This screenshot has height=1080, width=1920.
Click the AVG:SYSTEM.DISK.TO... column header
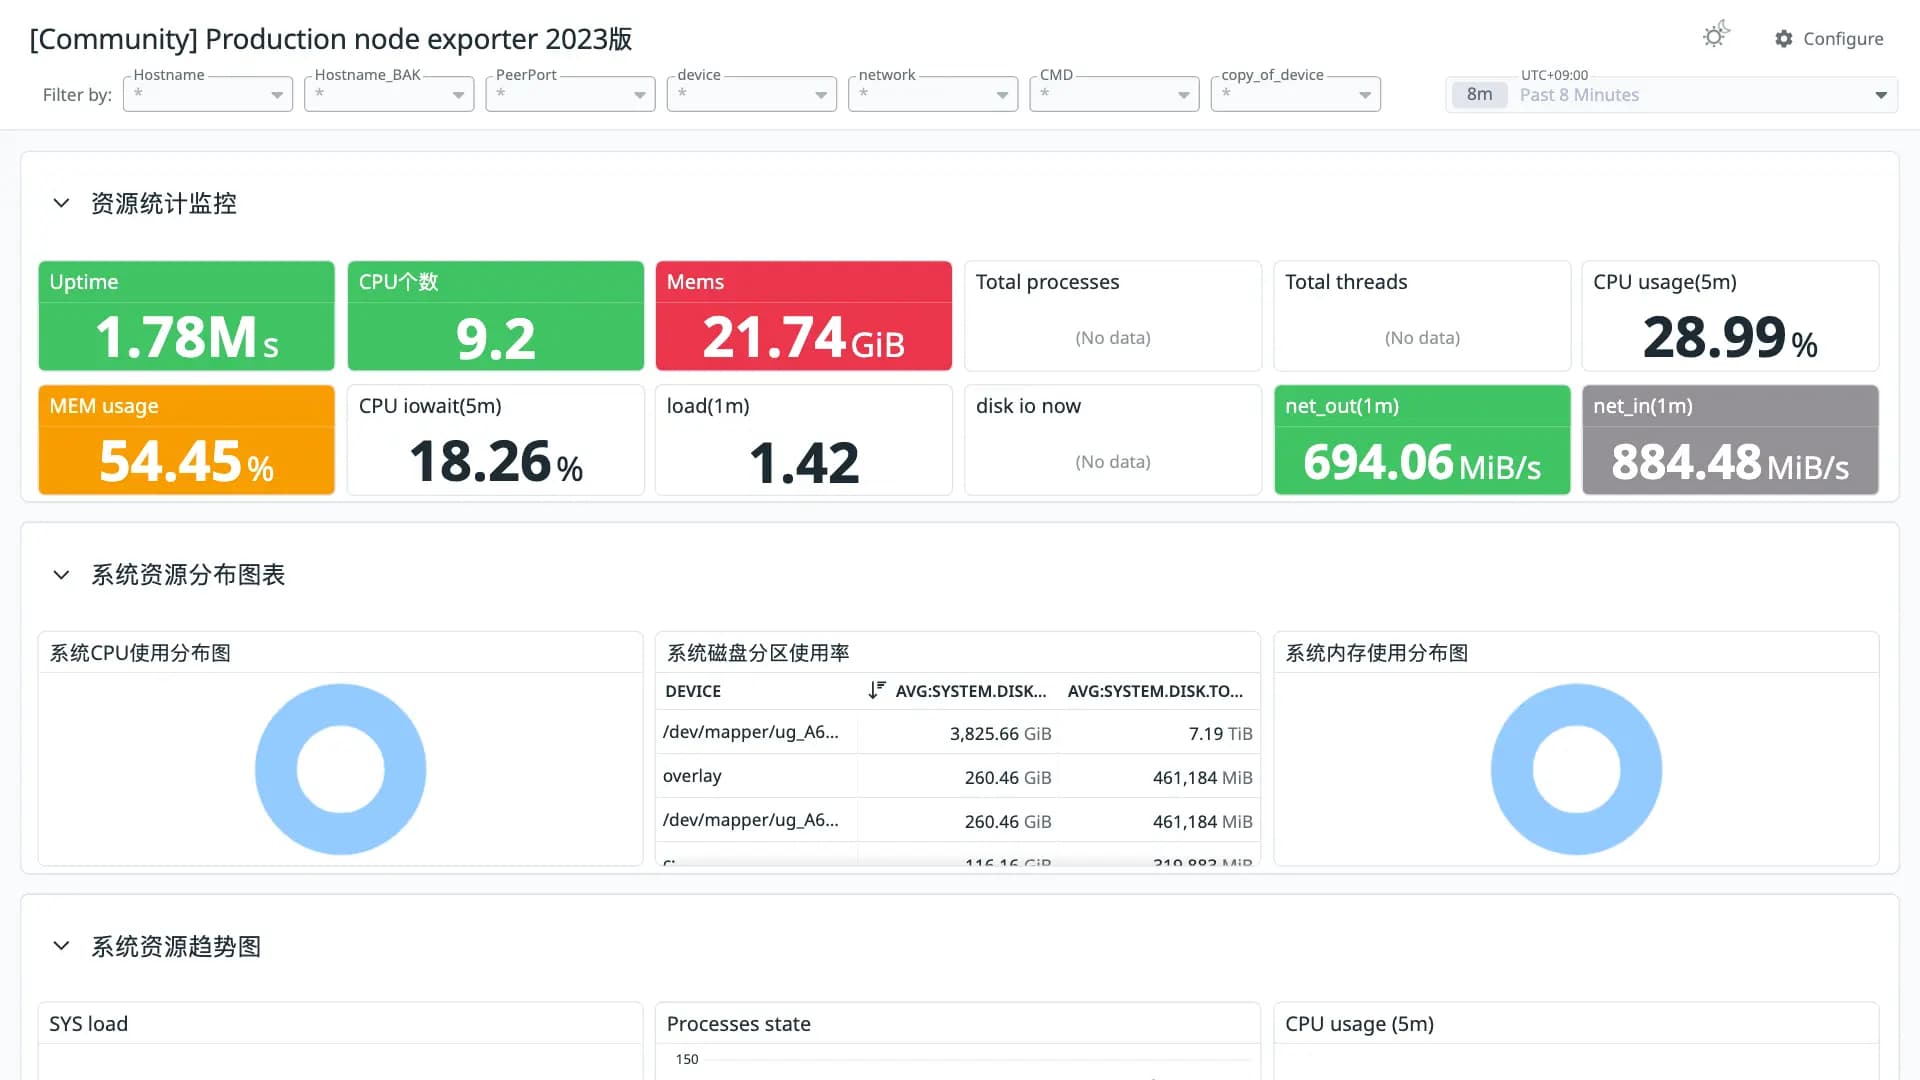(x=1155, y=691)
